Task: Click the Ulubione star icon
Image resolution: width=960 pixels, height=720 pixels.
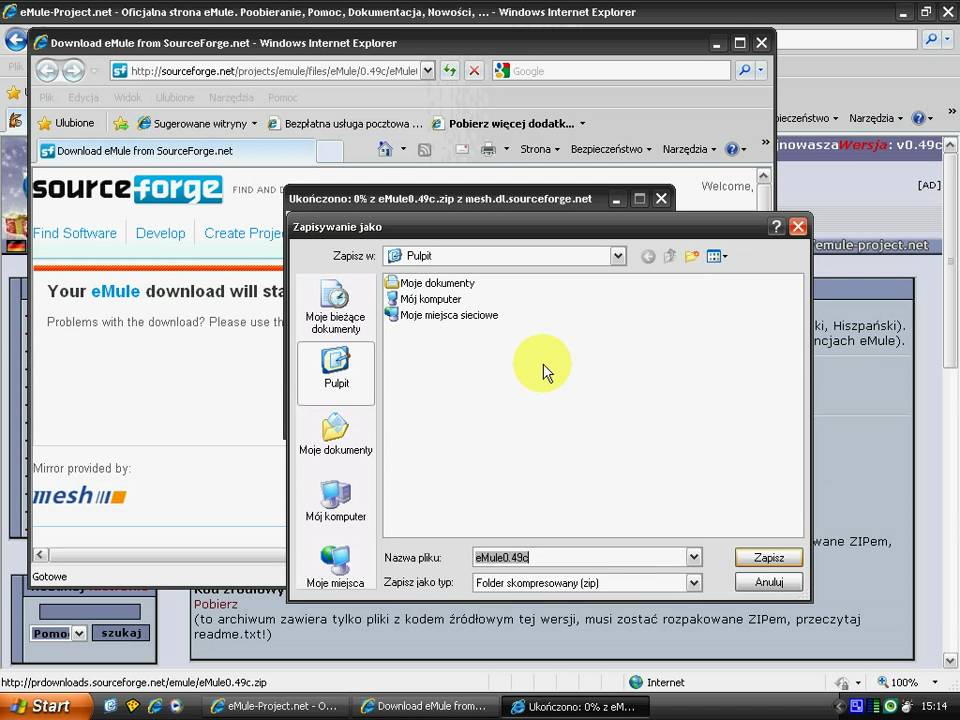Action: click(x=44, y=124)
